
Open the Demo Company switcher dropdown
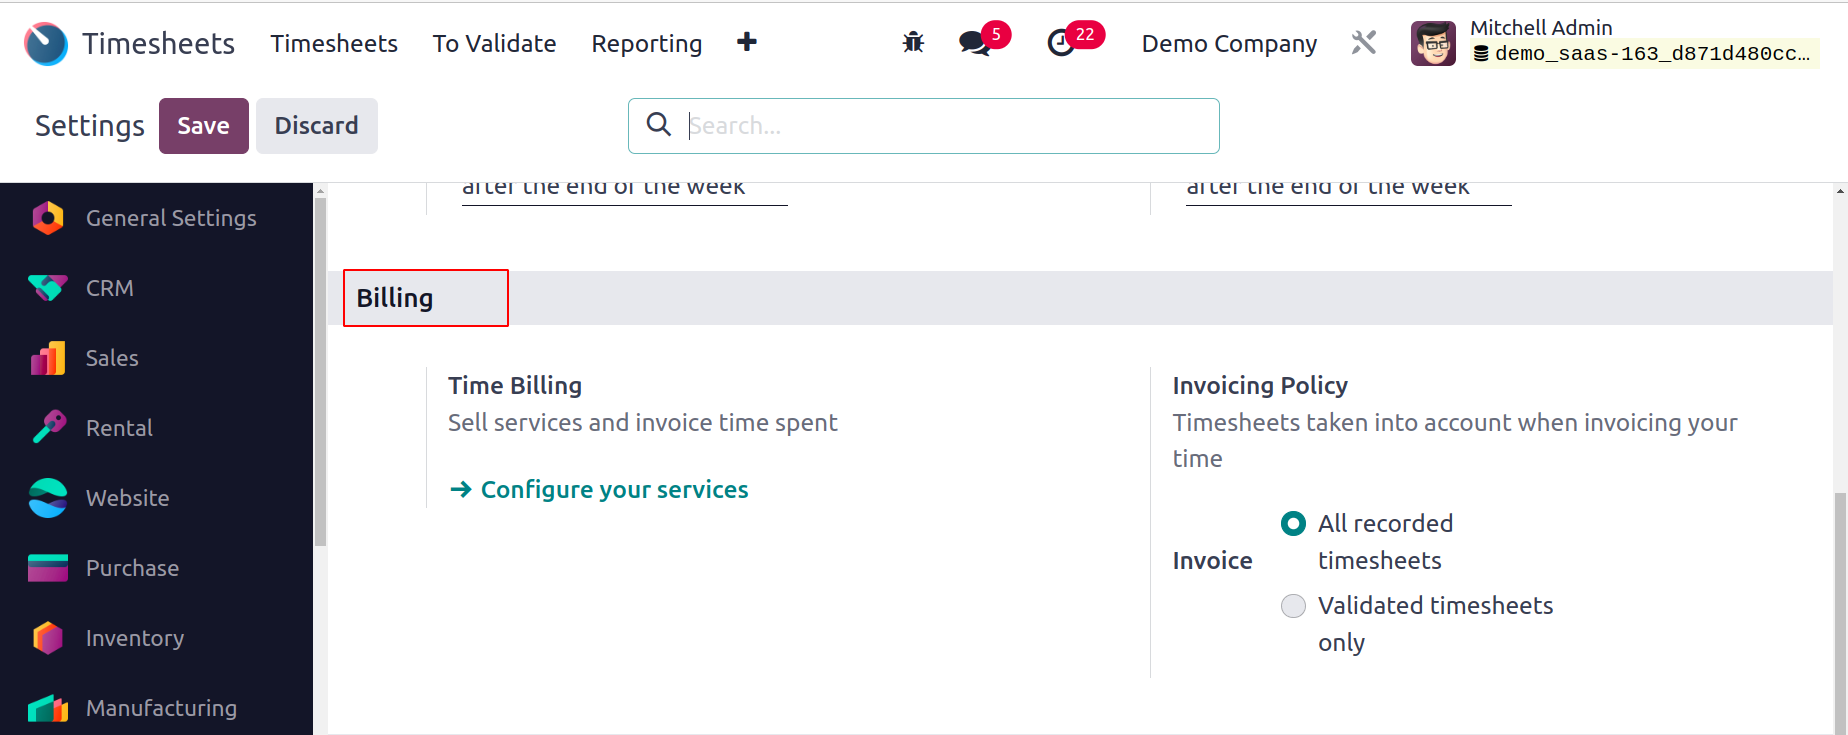coord(1229,44)
